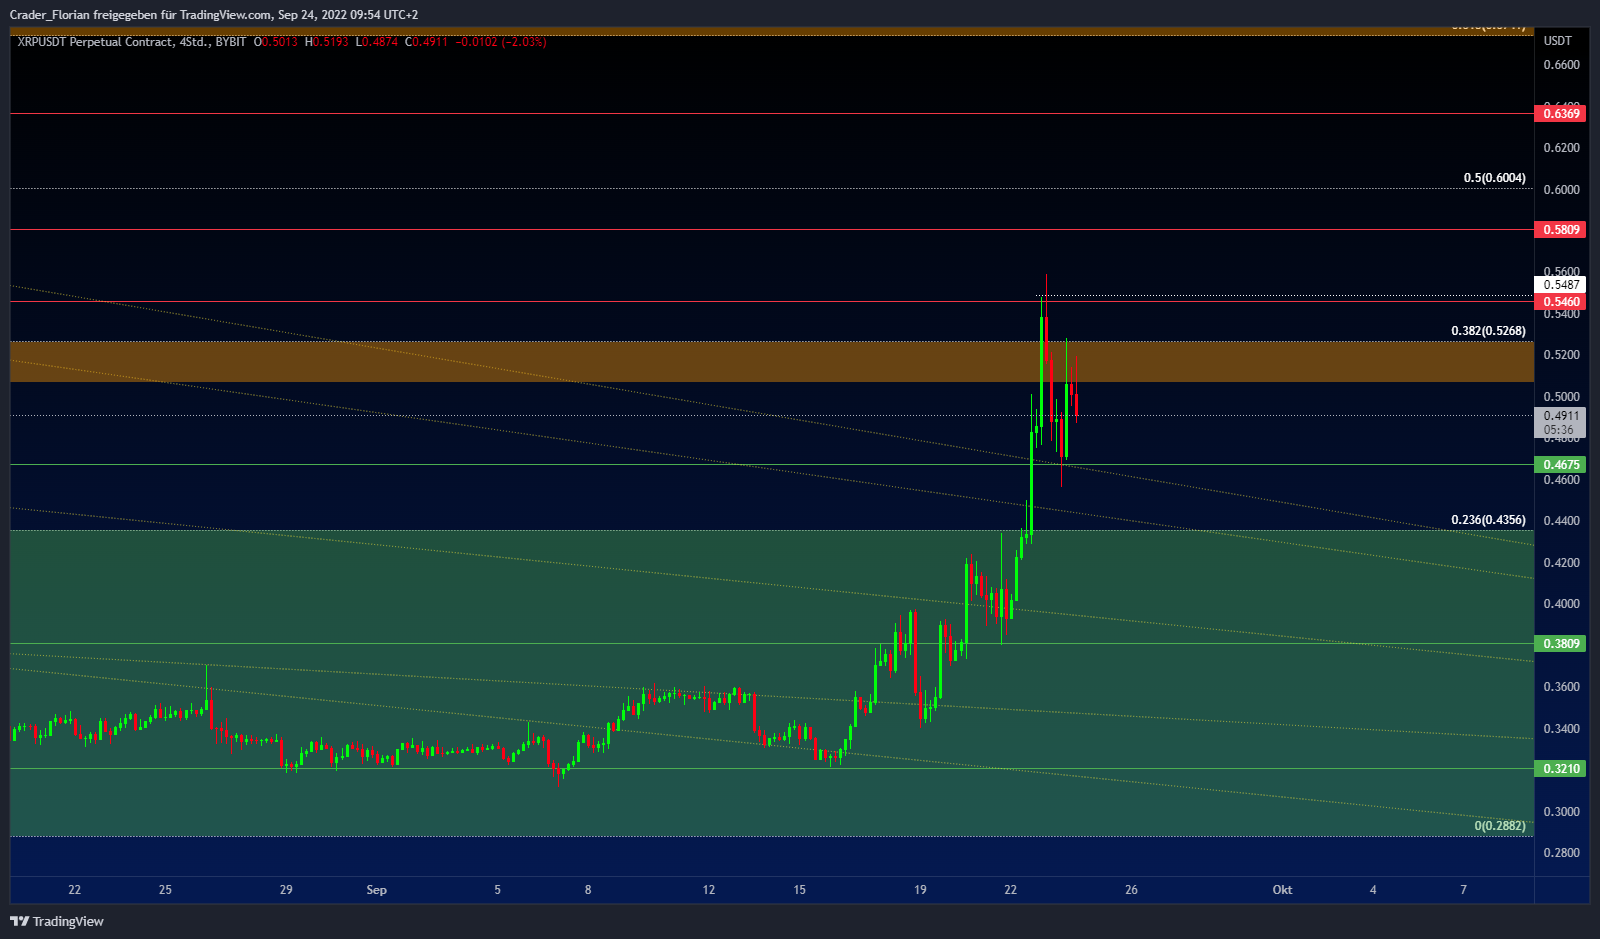Click the Okt label on the time axis
Viewport: 1600px width, 939px height.
click(1282, 890)
